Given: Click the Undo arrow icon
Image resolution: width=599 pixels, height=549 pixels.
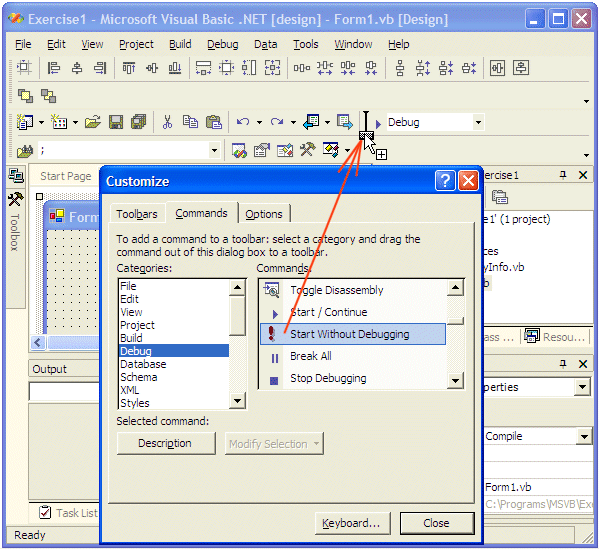Looking at the screenshot, I should (243, 122).
